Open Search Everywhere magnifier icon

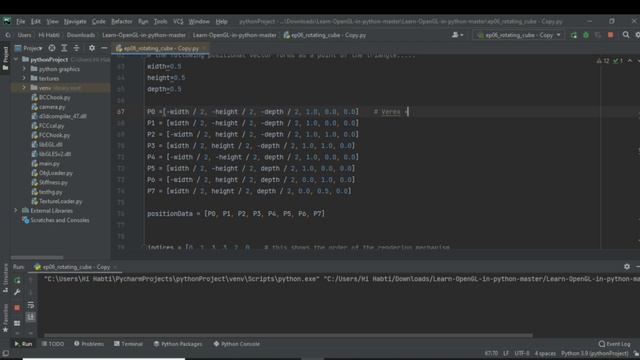626,35
